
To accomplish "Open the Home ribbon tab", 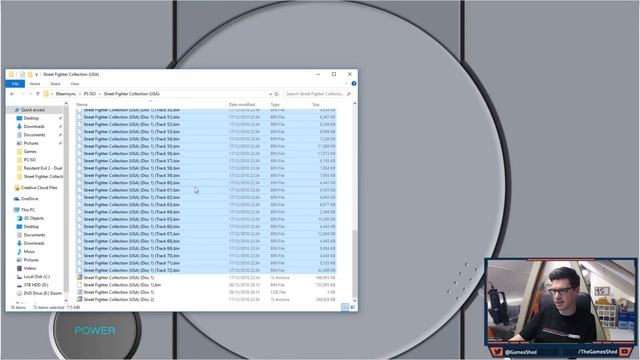I will (x=35, y=84).
